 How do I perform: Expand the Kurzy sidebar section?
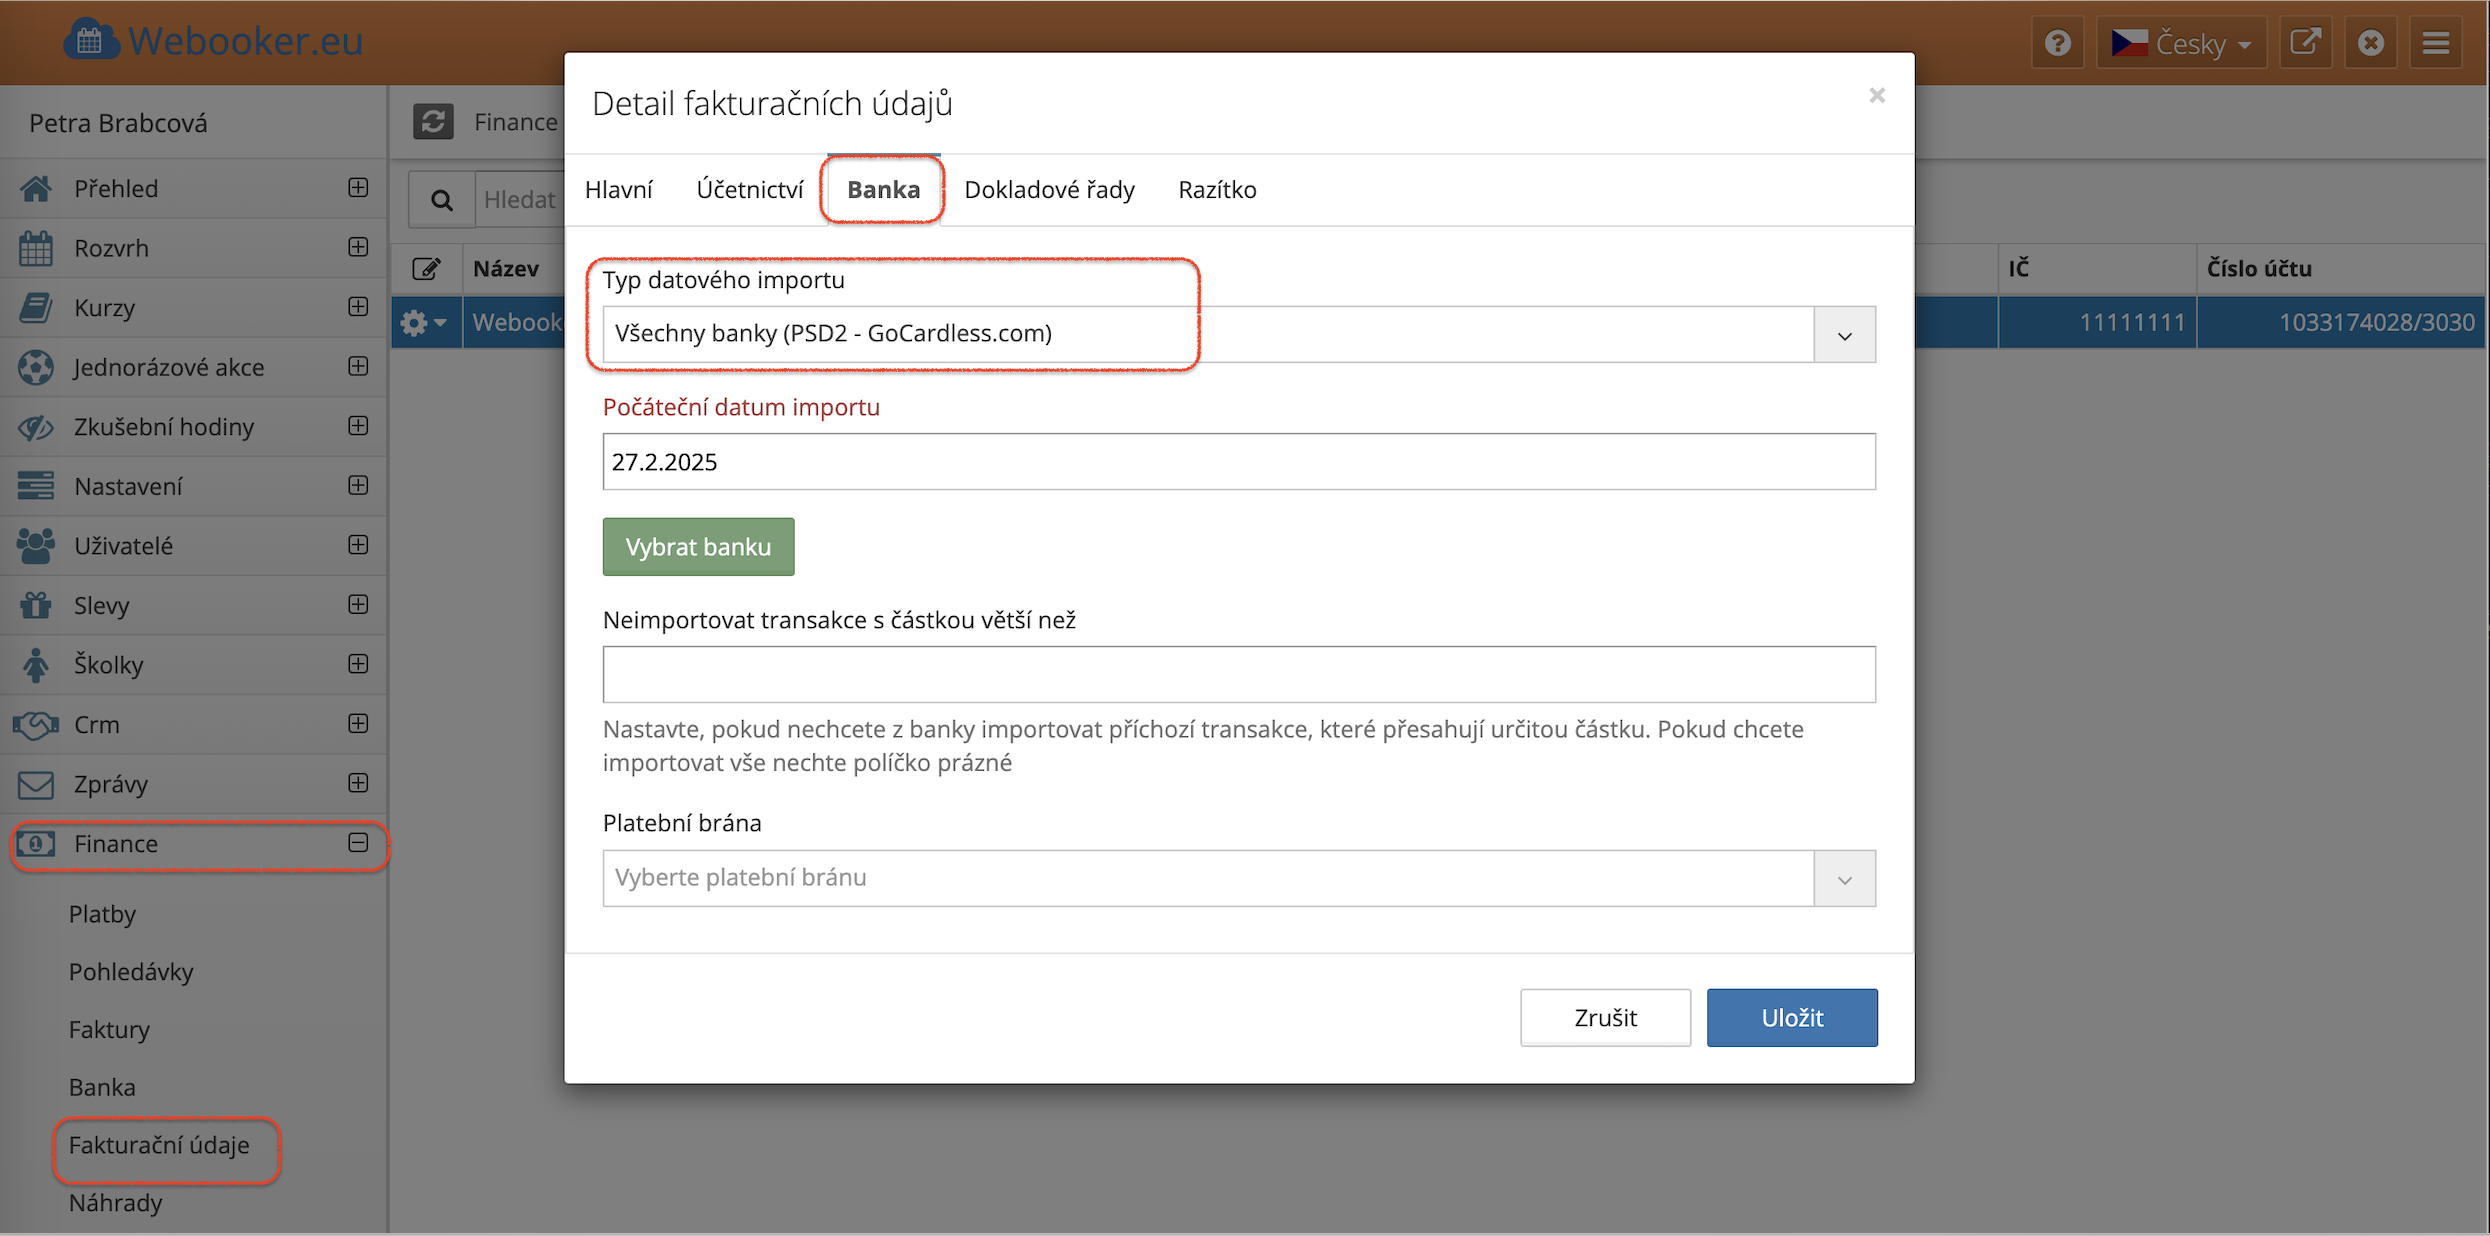[x=358, y=307]
